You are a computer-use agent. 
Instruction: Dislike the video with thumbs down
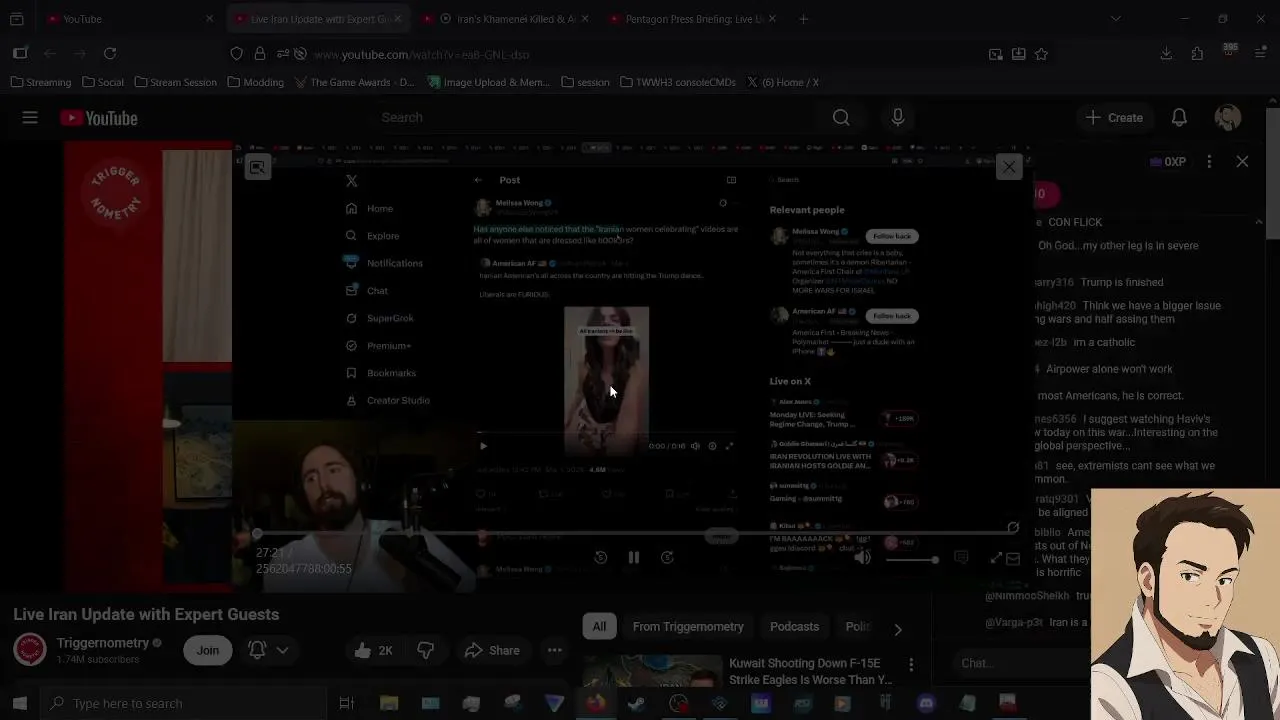point(426,651)
